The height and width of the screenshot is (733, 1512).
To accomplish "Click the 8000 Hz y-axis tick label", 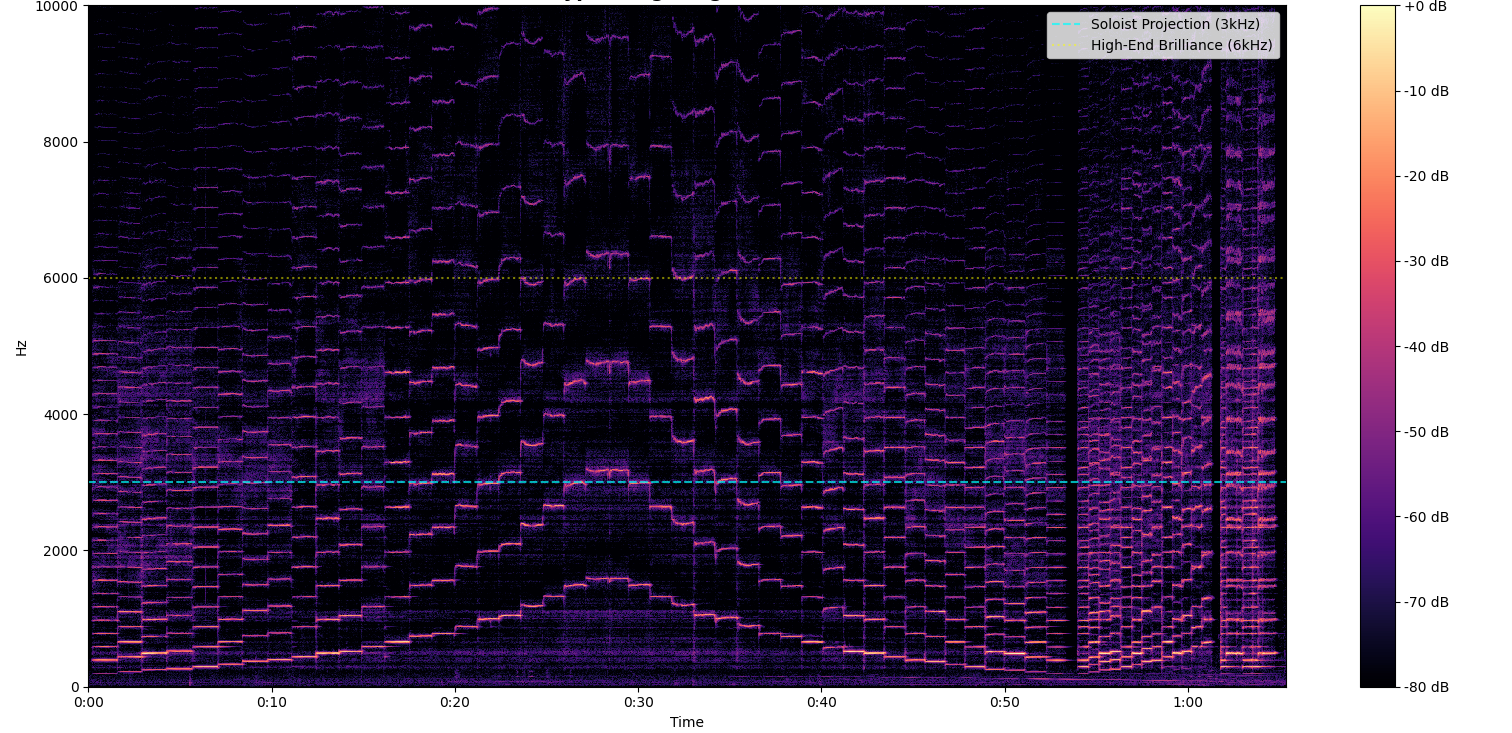I will (62, 142).
